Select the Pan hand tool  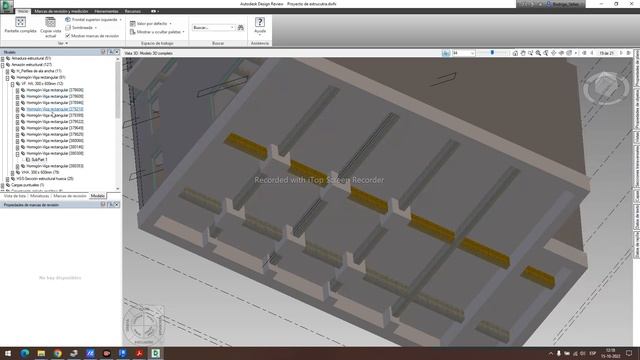[523, 53]
